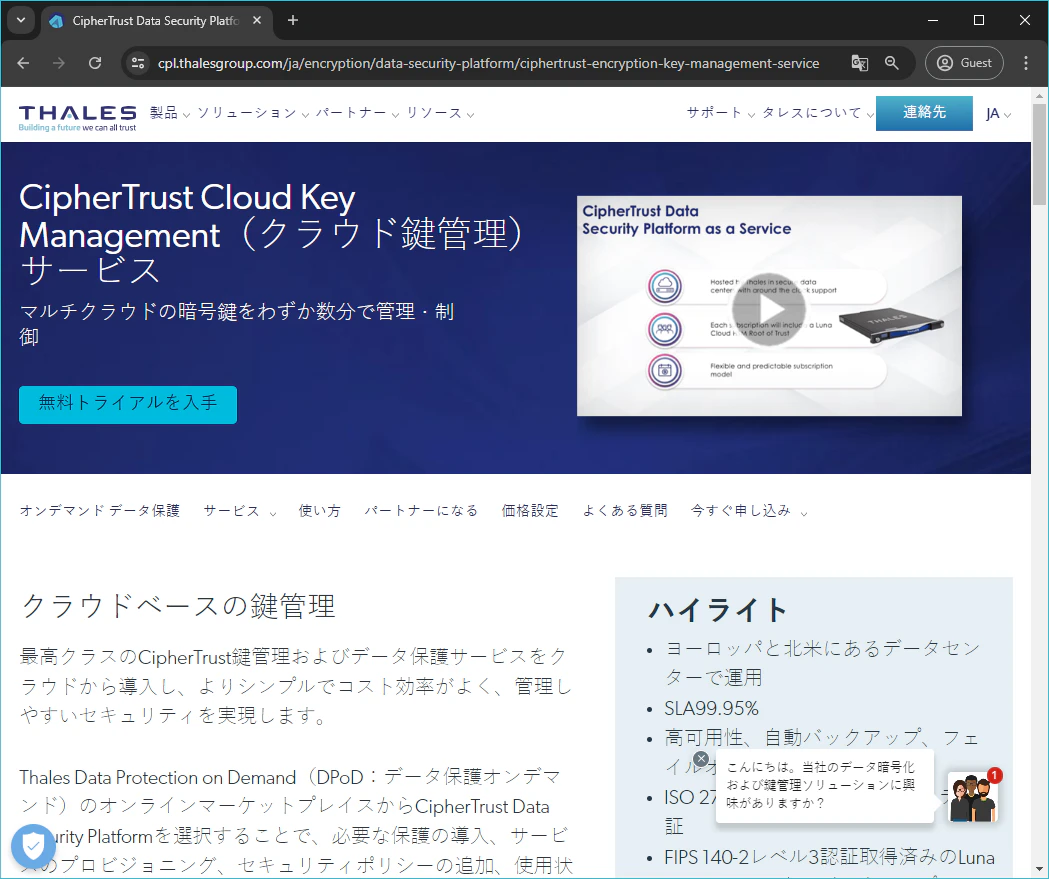Click the ハイライト heading
The height and width of the screenshot is (879, 1049).
tap(719, 609)
